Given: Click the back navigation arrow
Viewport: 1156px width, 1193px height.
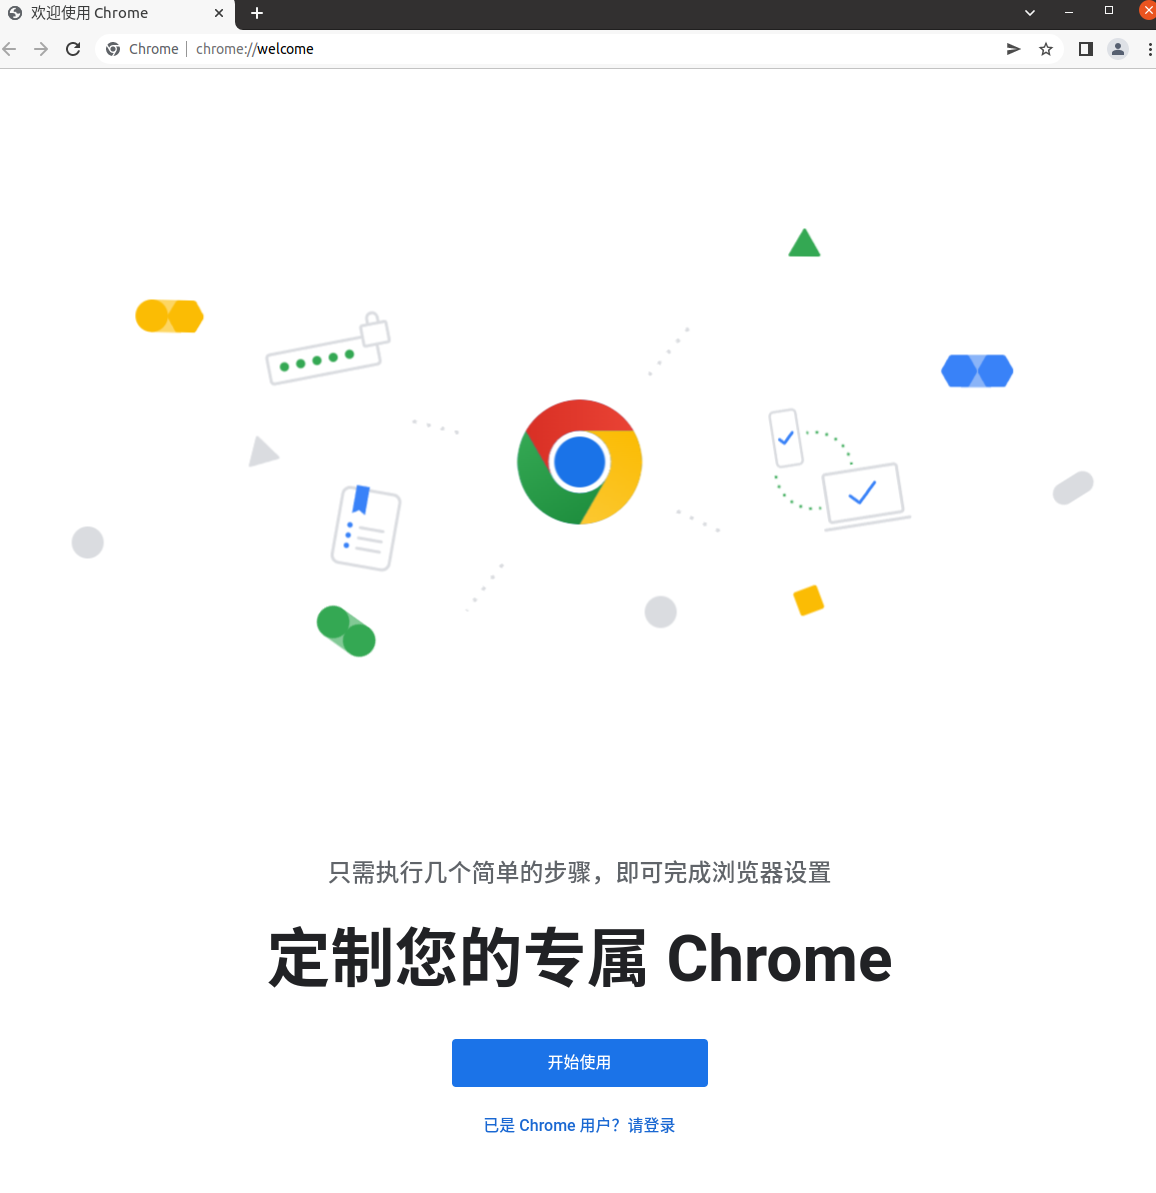Looking at the screenshot, I should coord(9,49).
